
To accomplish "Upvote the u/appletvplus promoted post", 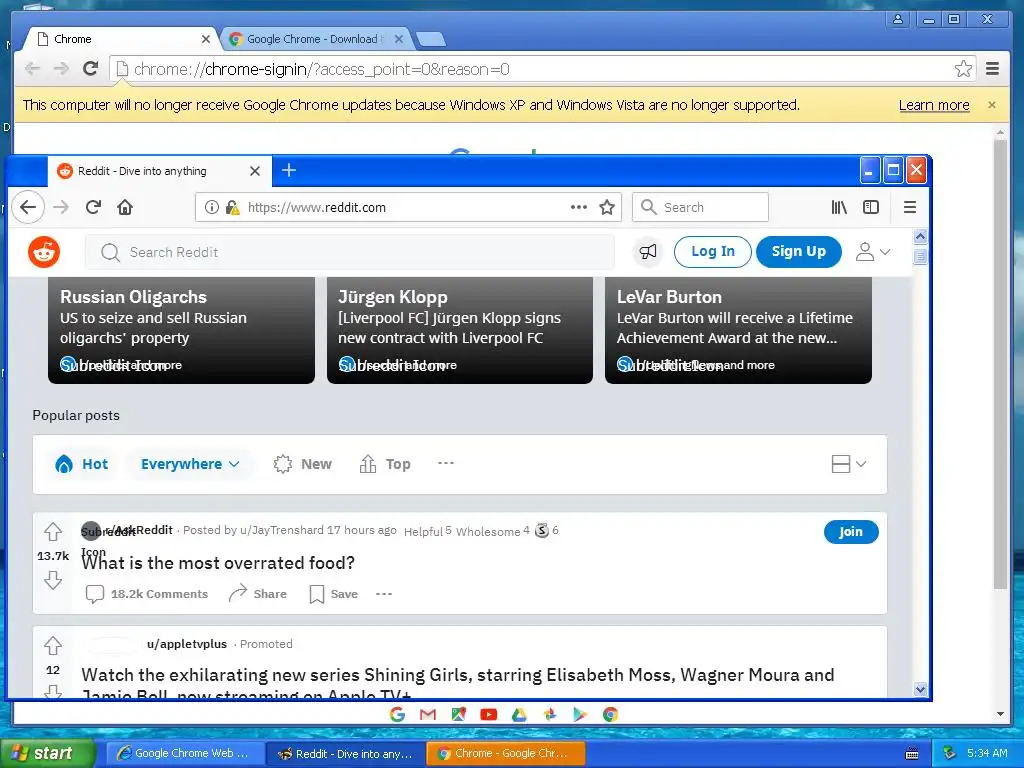I will click(53, 646).
